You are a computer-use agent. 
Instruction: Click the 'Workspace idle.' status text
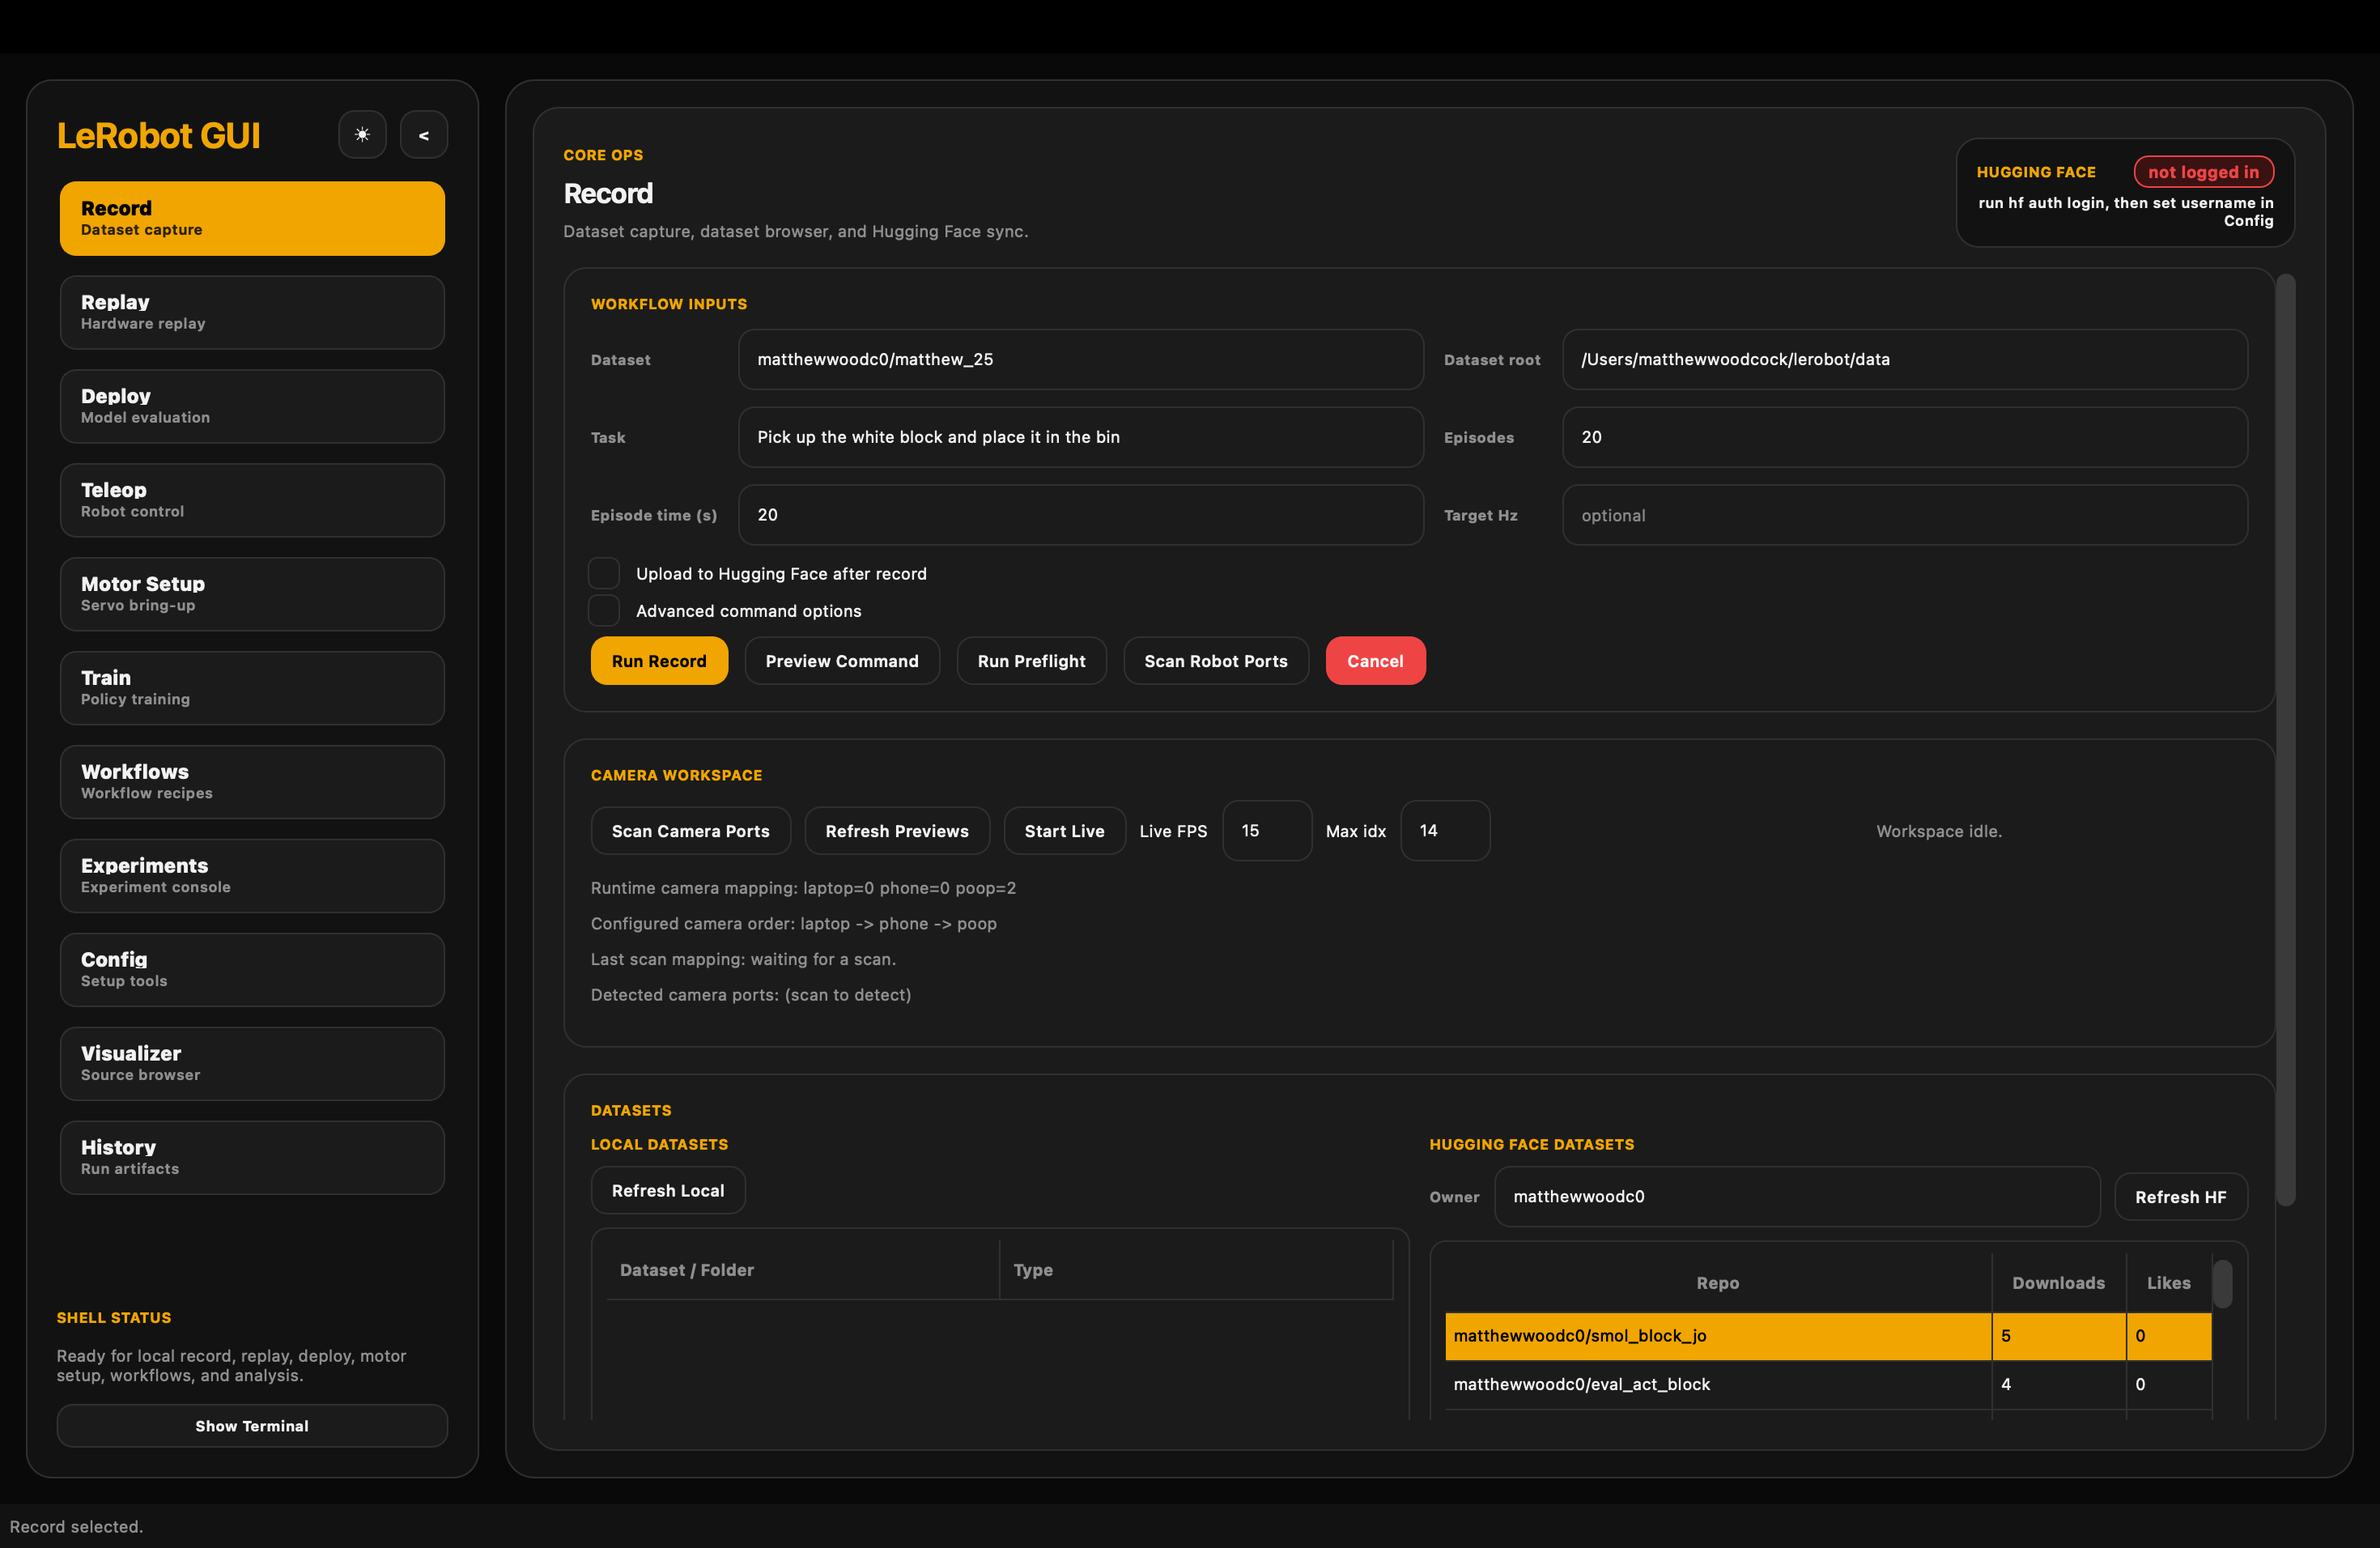click(1939, 831)
